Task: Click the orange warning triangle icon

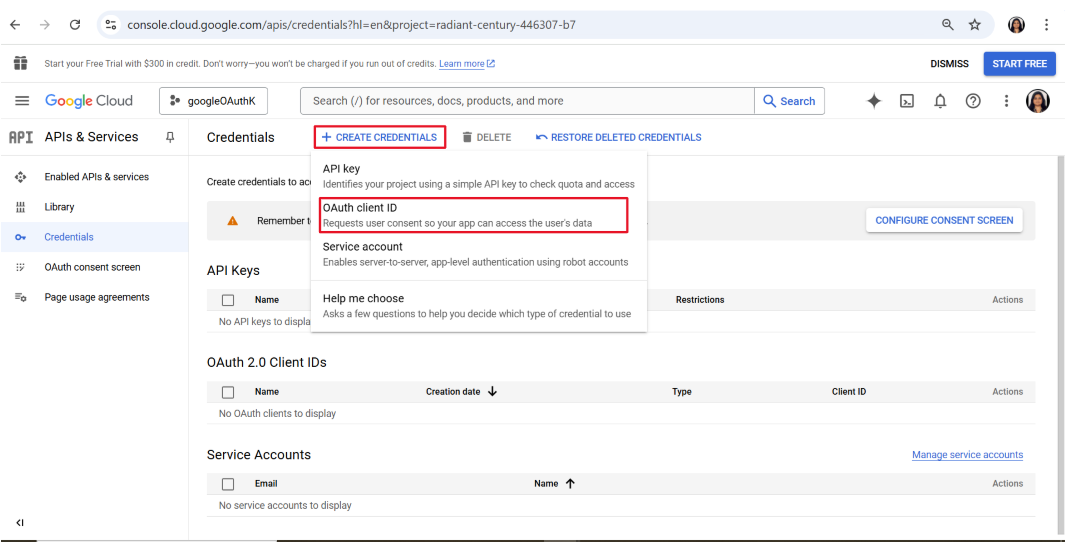Action: click(x=232, y=220)
